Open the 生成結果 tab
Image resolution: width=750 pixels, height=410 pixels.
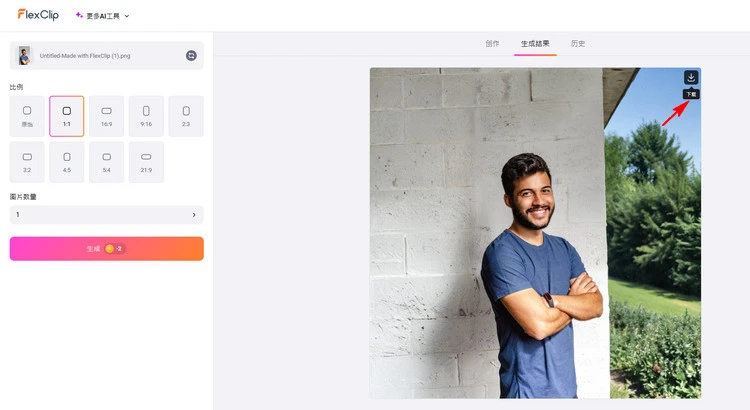pos(535,44)
